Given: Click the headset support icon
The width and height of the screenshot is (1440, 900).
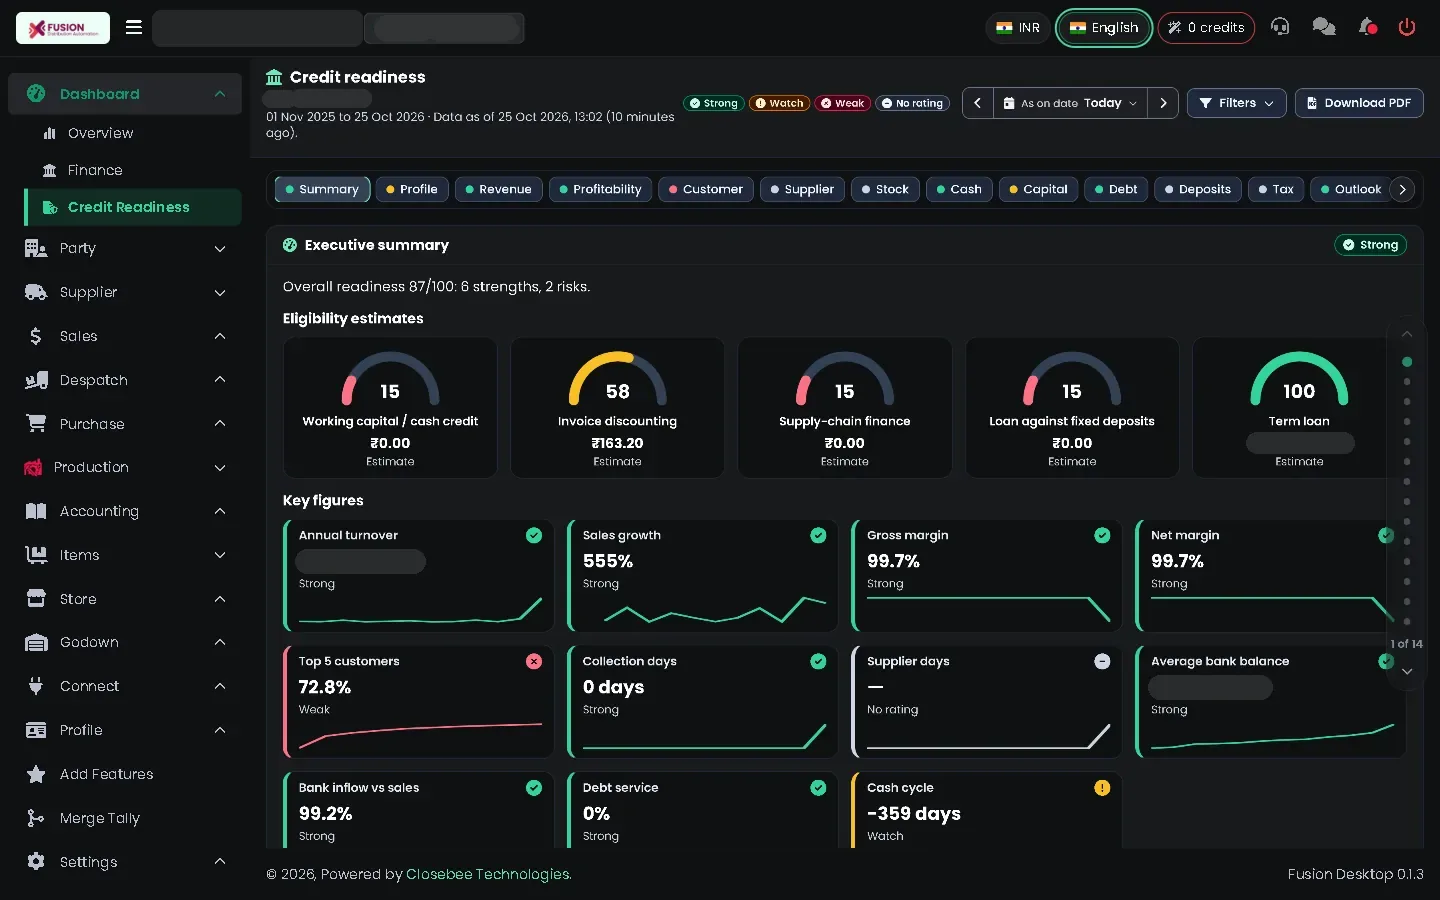Looking at the screenshot, I should [1280, 27].
